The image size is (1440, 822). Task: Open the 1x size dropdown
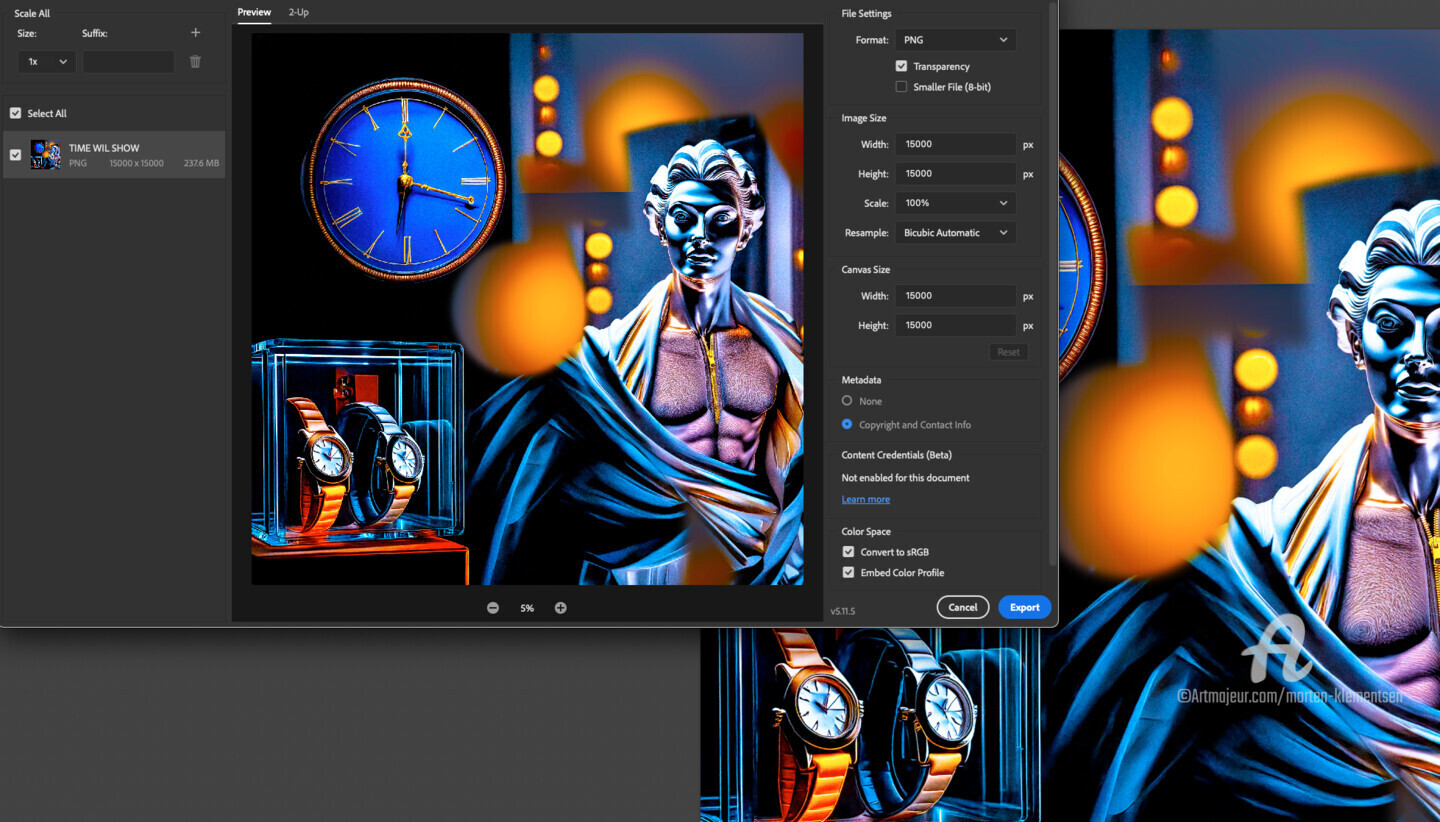pos(47,62)
